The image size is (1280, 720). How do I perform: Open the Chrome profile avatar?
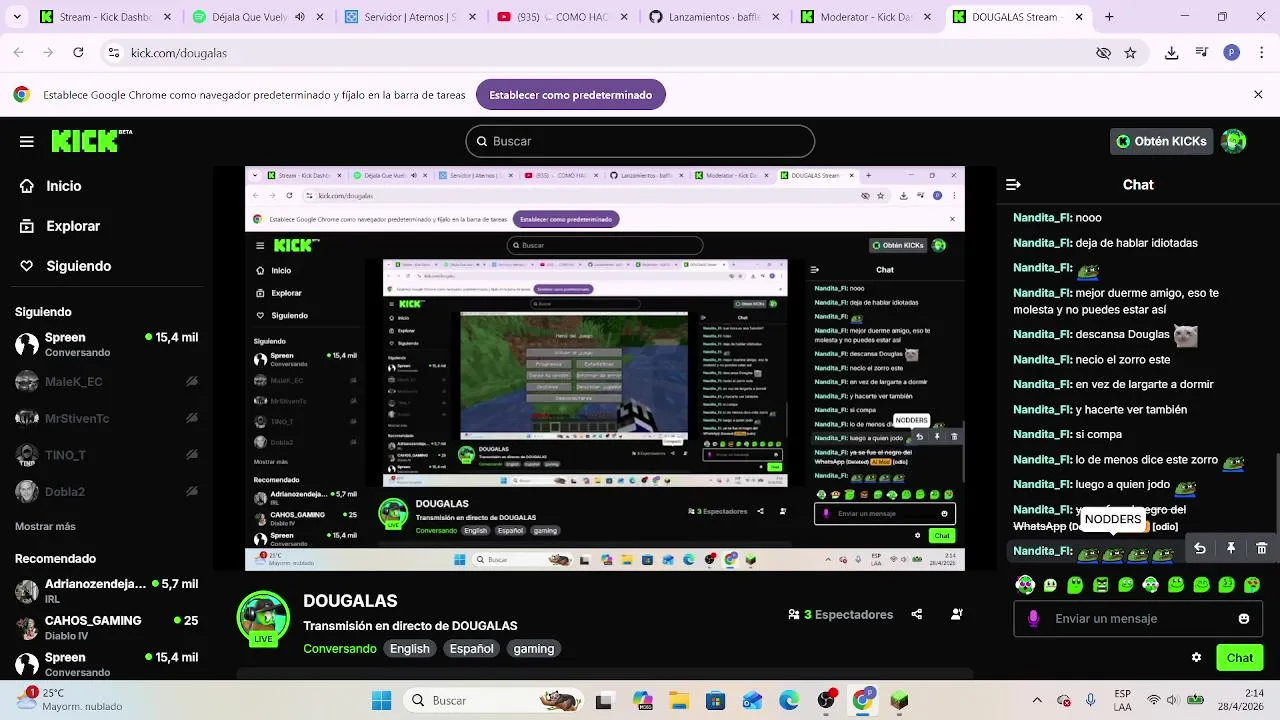tap(1232, 53)
